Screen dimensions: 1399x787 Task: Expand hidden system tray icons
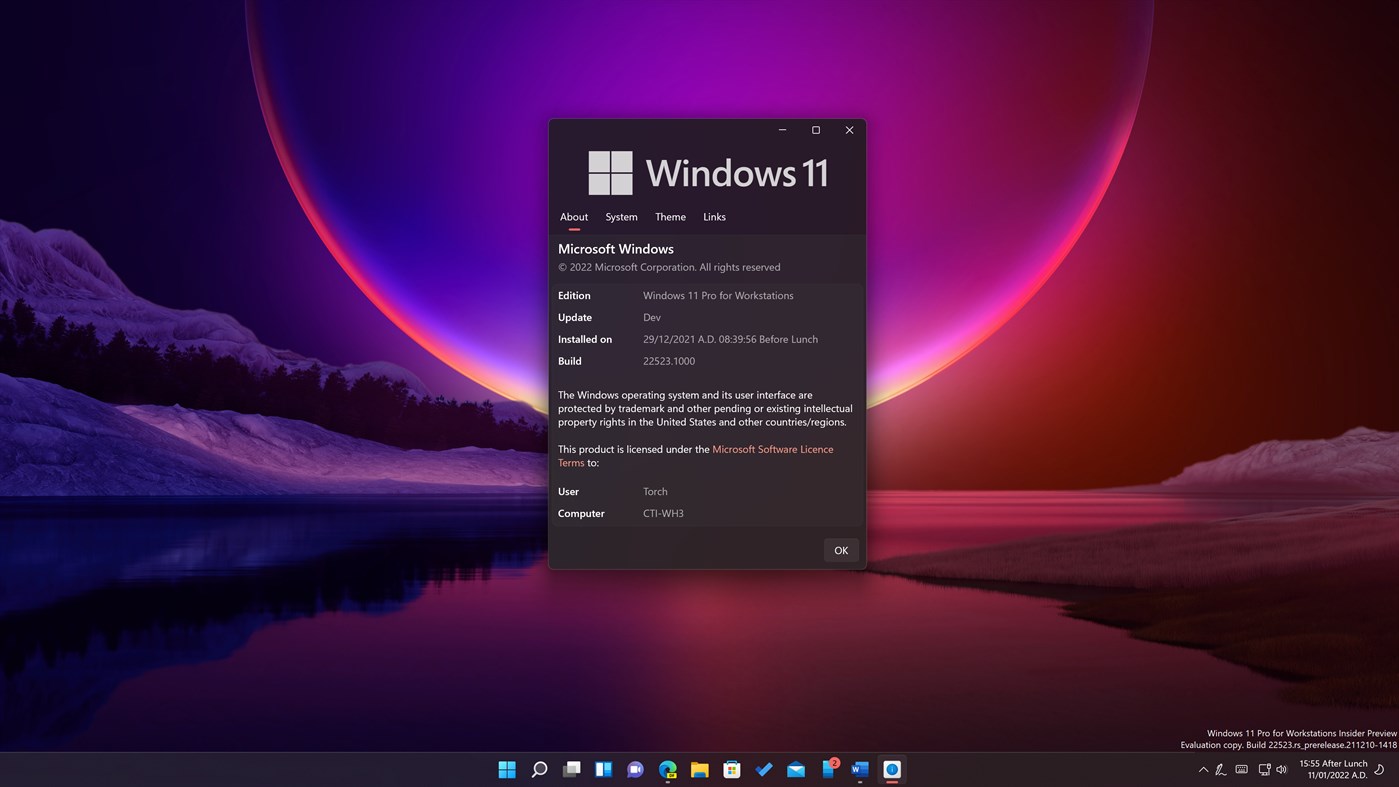[x=1204, y=769]
